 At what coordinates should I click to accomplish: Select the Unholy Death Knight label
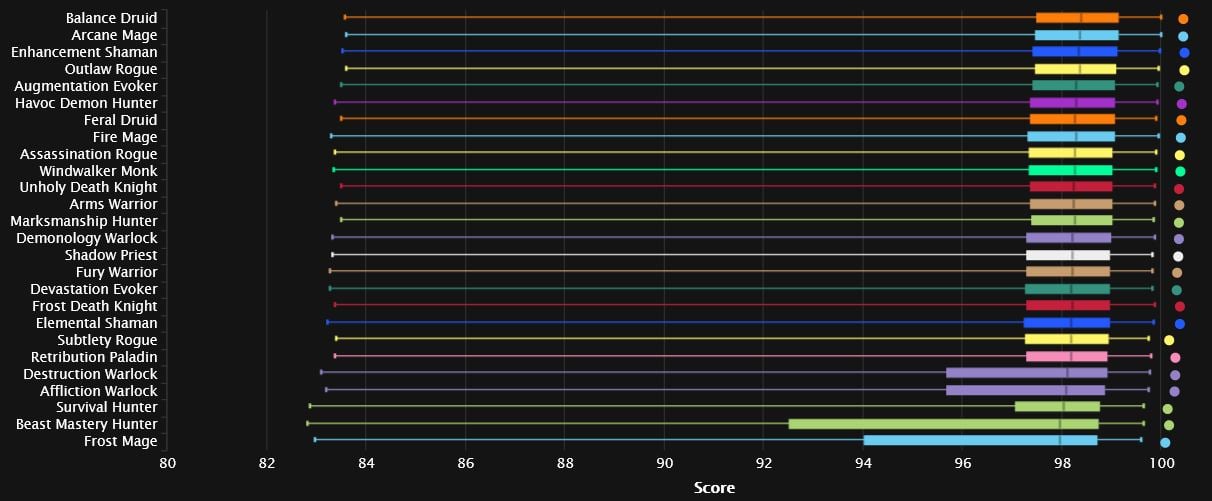click(88, 187)
